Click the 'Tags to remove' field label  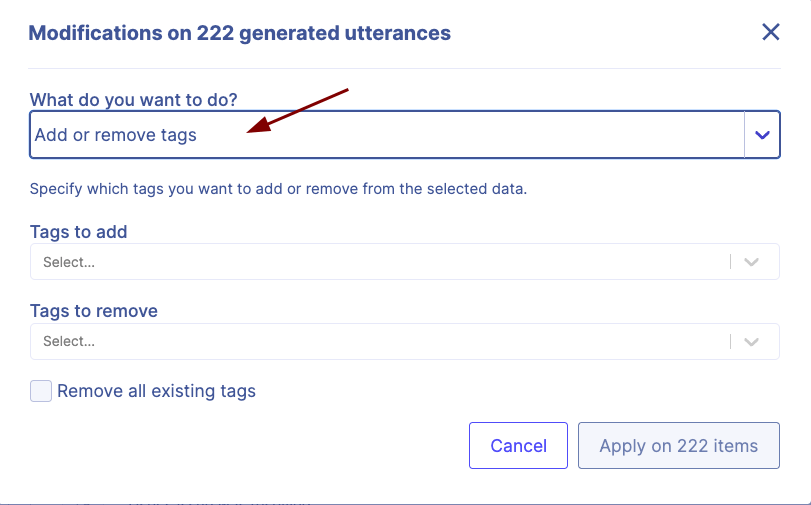coord(94,311)
